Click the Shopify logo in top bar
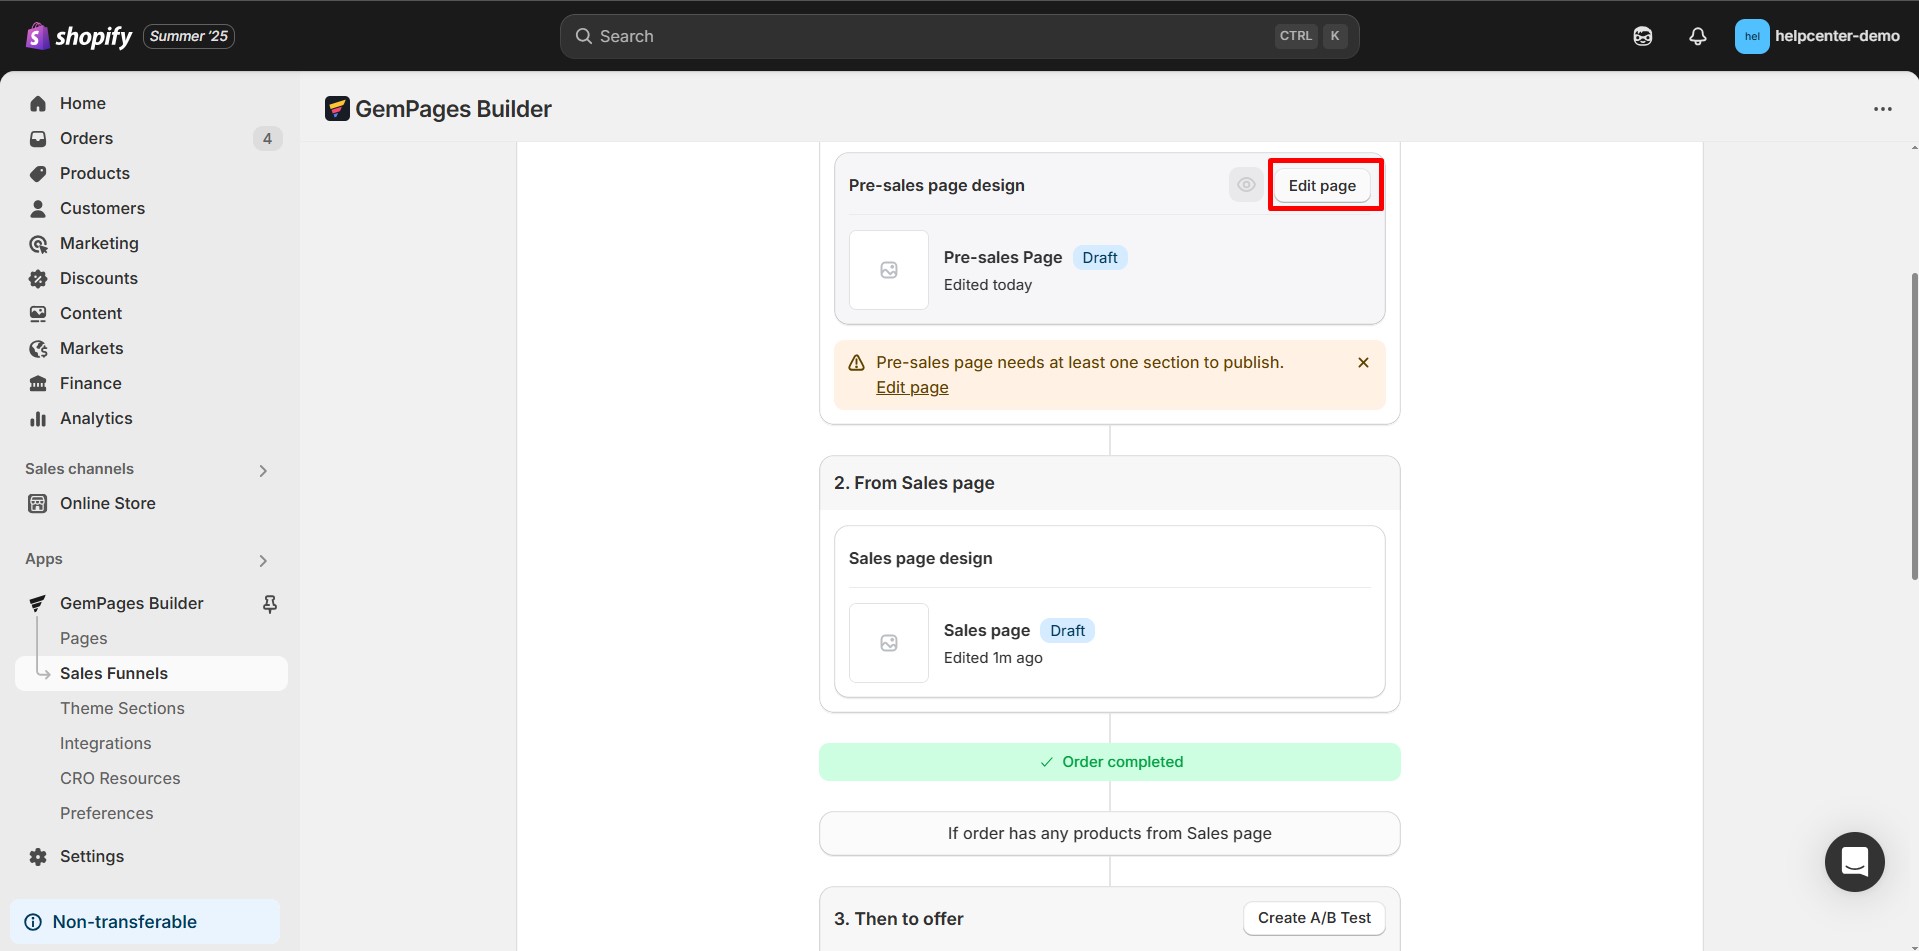The width and height of the screenshot is (1919, 951). coord(79,36)
